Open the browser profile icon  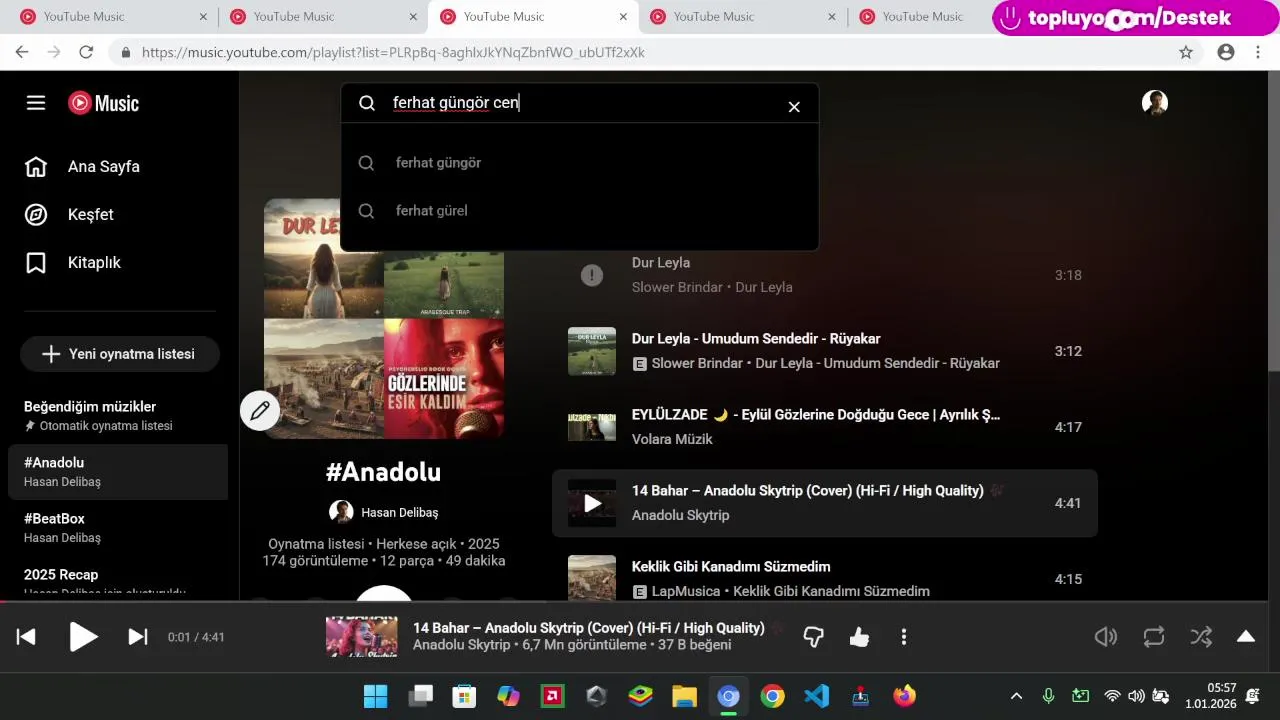tap(1226, 52)
